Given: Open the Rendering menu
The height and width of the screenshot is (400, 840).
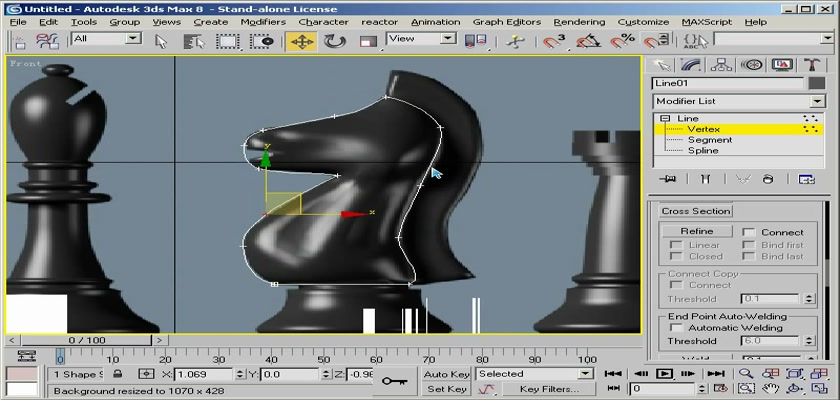Looking at the screenshot, I should coord(579,22).
